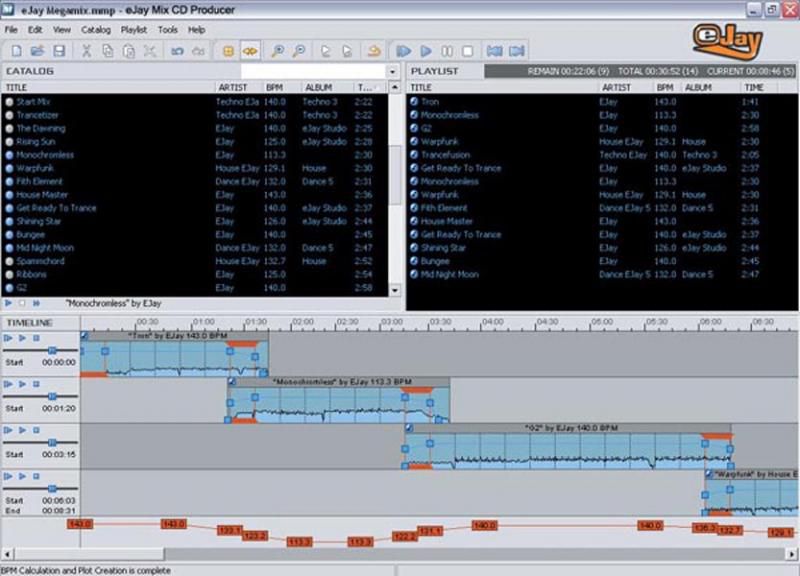Toggle the checkbox on the G2 clip header
Viewport: 800px width, 576px height.
[409, 427]
